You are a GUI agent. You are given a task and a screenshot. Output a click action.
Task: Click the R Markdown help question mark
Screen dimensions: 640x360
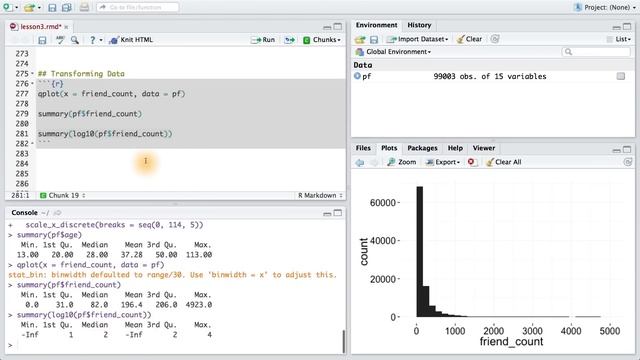click(93, 40)
